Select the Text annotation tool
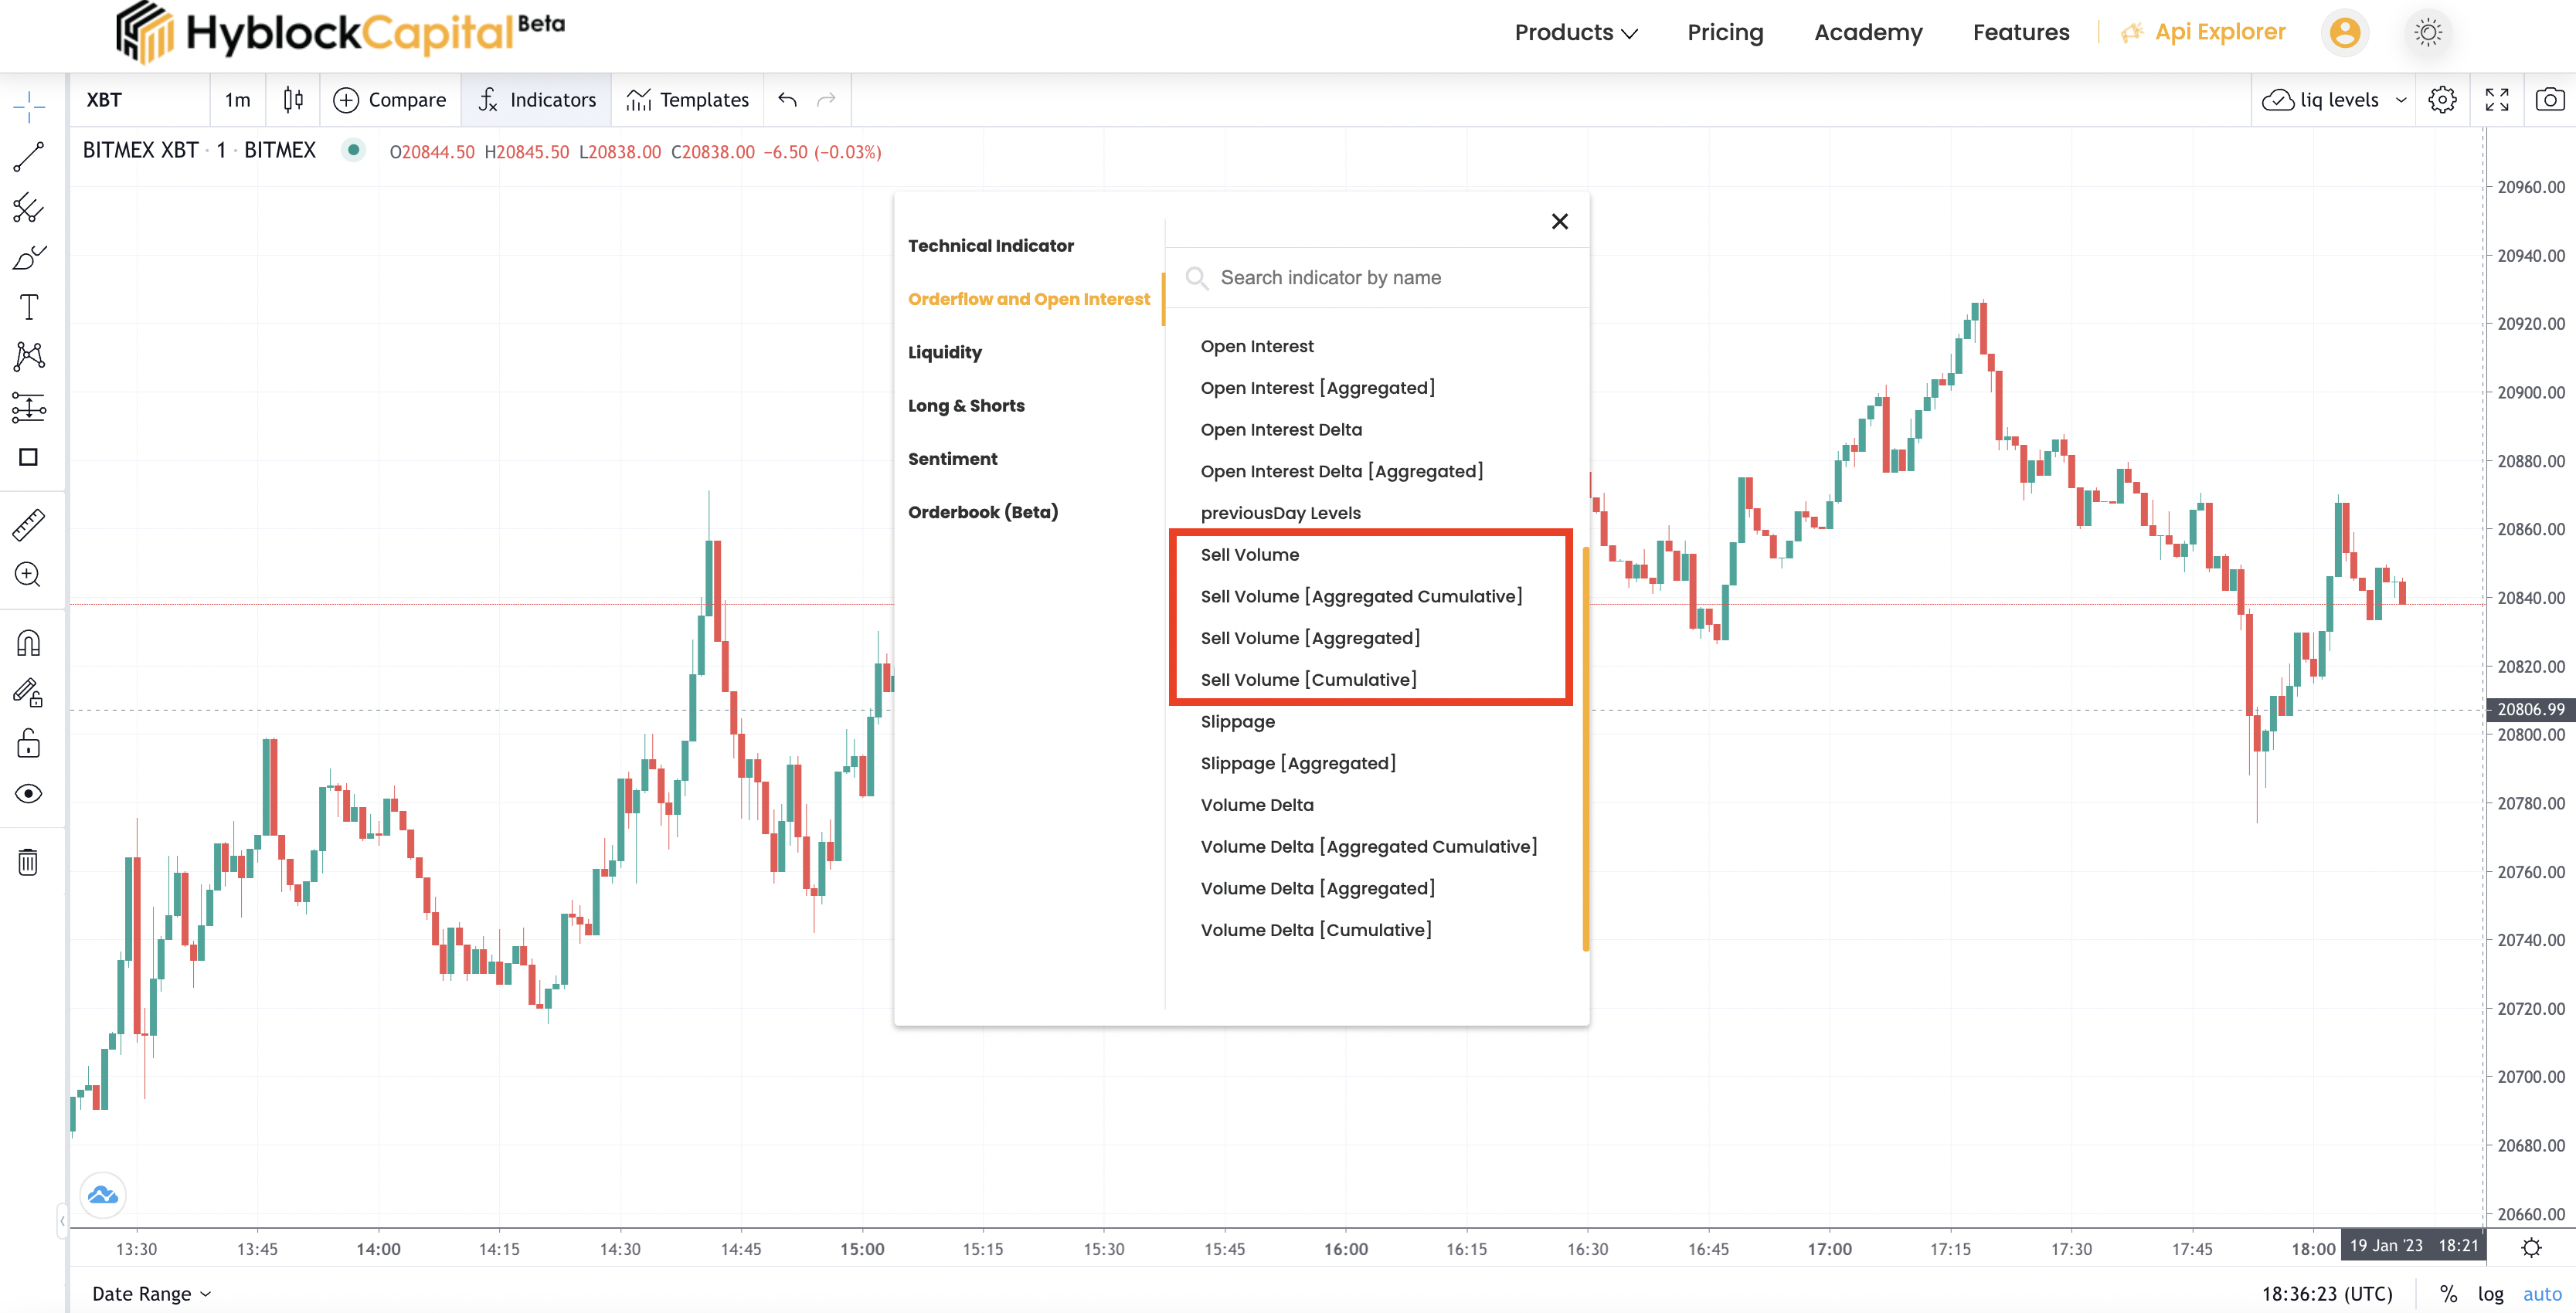The height and width of the screenshot is (1313, 2576). tap(28, 307)
